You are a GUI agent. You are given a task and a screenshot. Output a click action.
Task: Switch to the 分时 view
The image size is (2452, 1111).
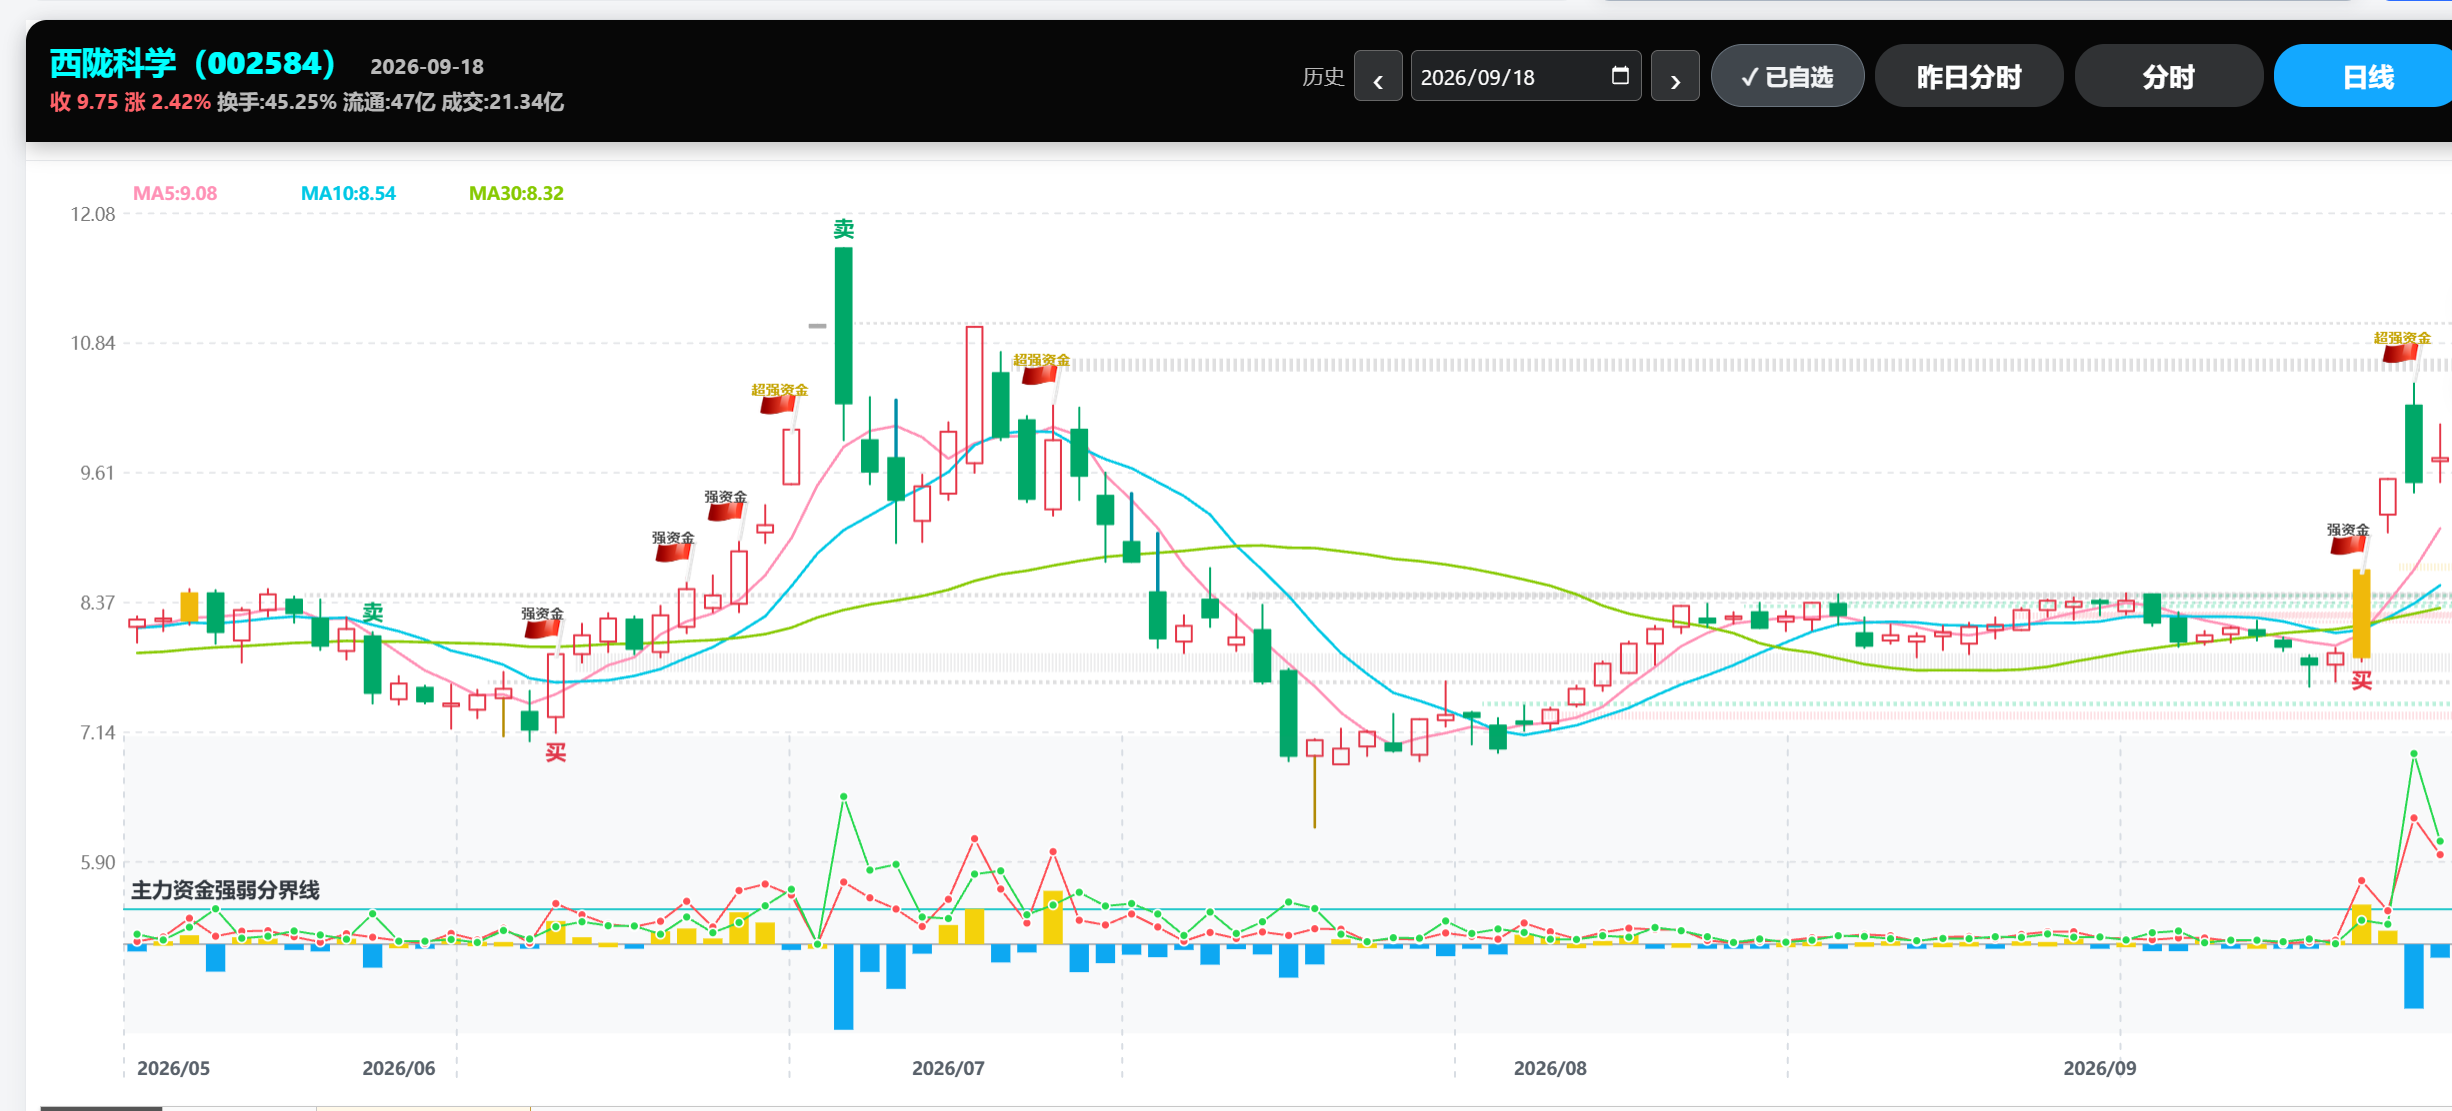(x=2168, y=76)
